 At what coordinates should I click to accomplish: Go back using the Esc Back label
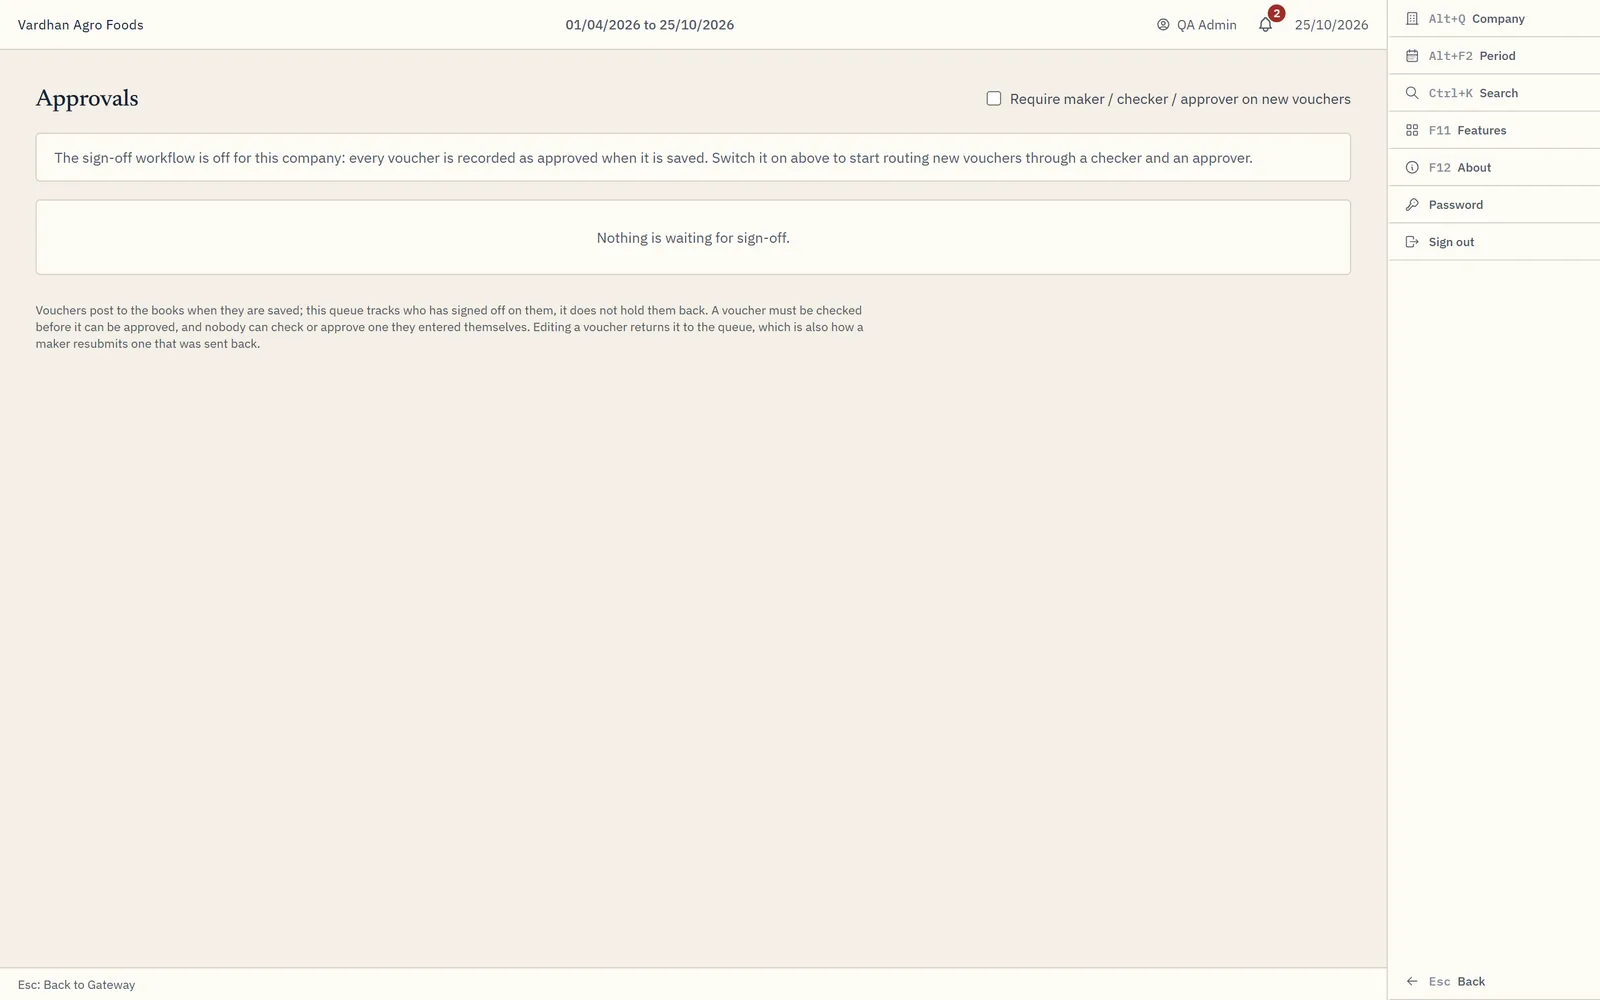[x=1456, y=982]
